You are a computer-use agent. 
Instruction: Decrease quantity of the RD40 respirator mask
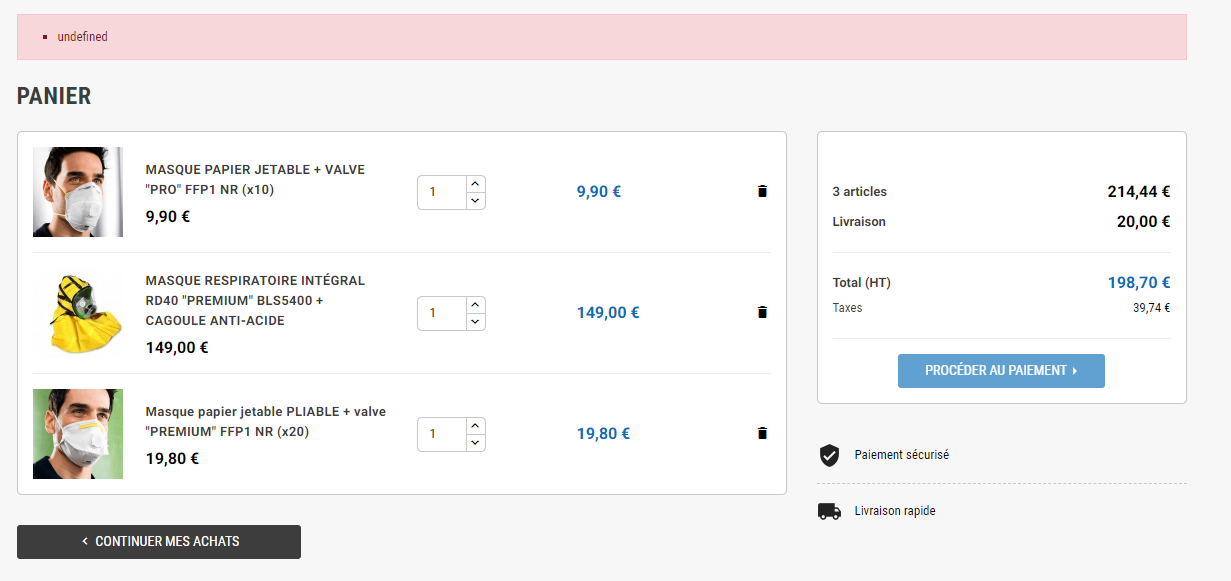(475, 321)
